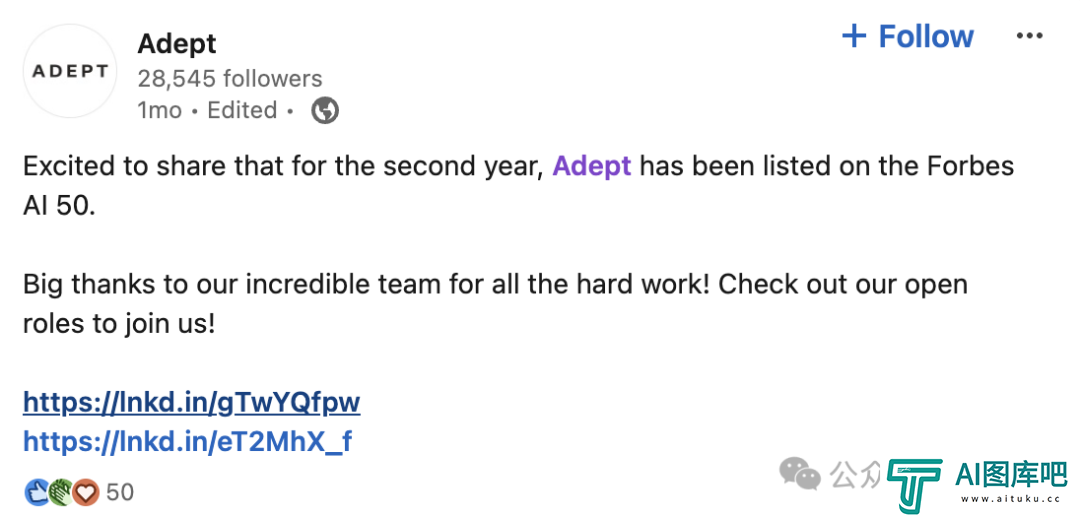Image resolution: width=1080 pixels, height=518 pixels.
Task: Click the plus sign beside Follow
Action: [854, 36]
